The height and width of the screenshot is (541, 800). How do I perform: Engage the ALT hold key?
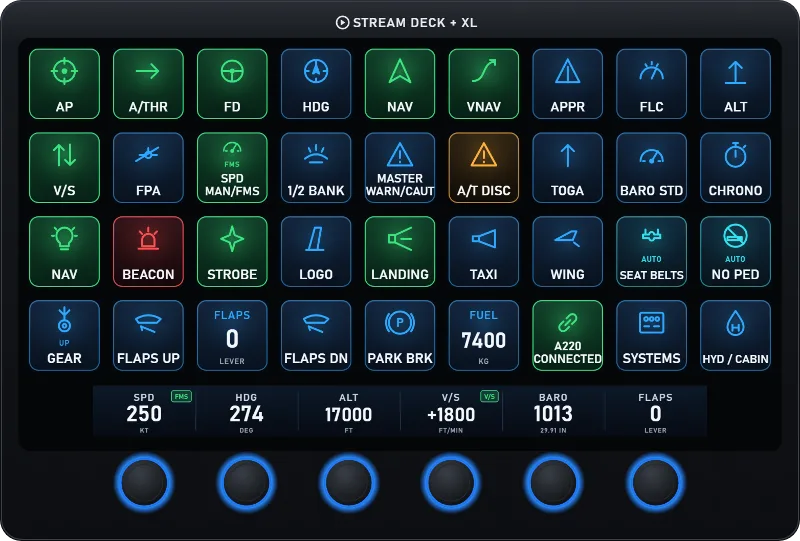(x=735, y=84)
